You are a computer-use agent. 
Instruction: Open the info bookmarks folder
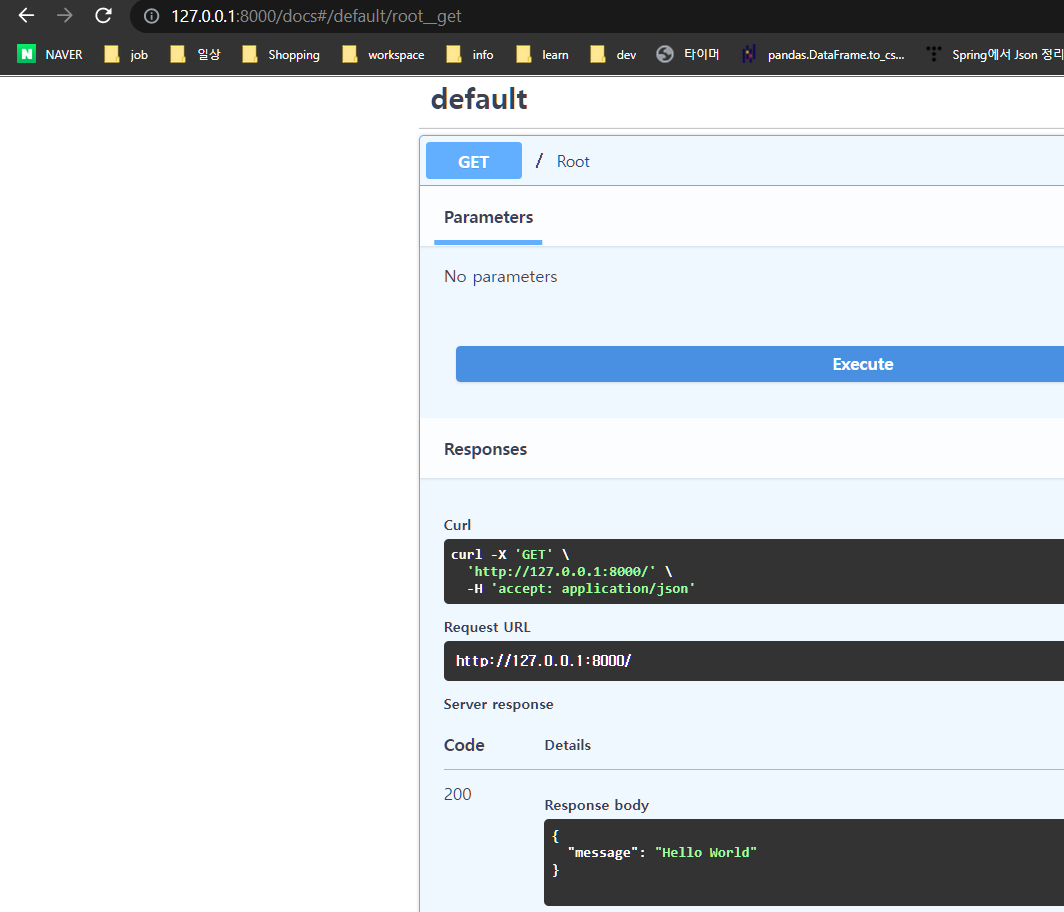[470, 54]
